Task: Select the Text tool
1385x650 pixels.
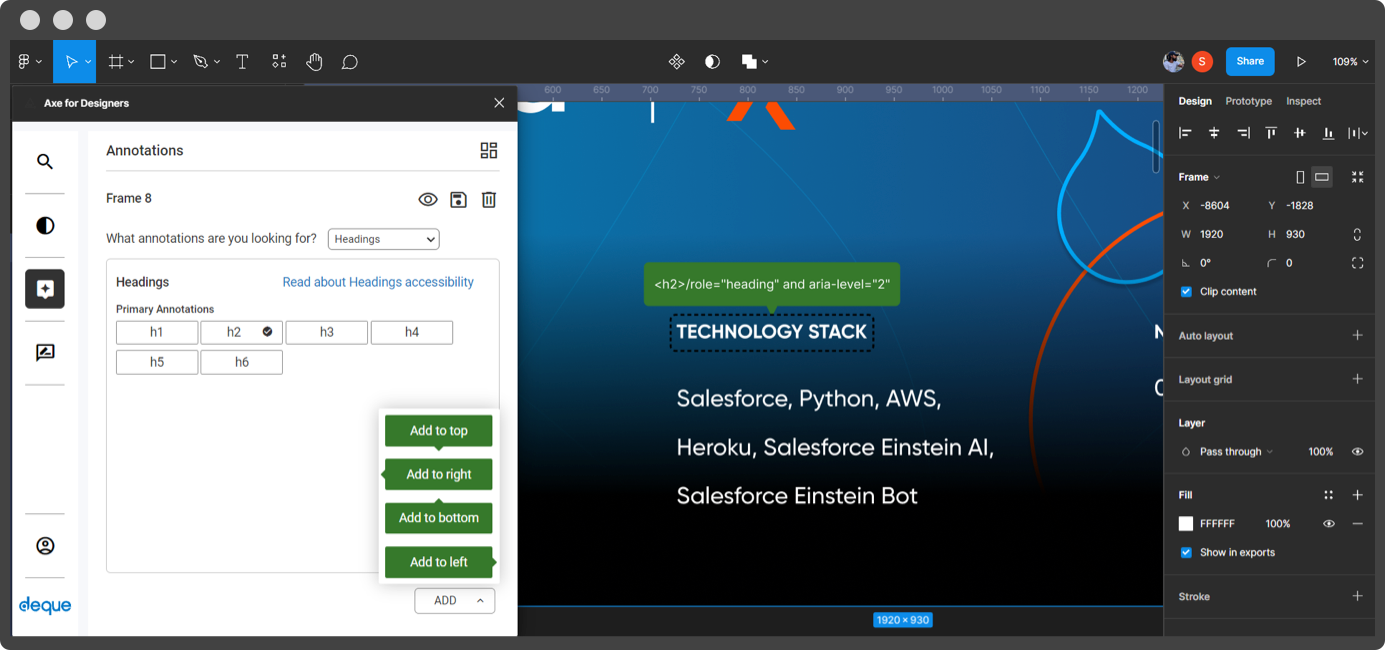Action: [x=242, y=62]
